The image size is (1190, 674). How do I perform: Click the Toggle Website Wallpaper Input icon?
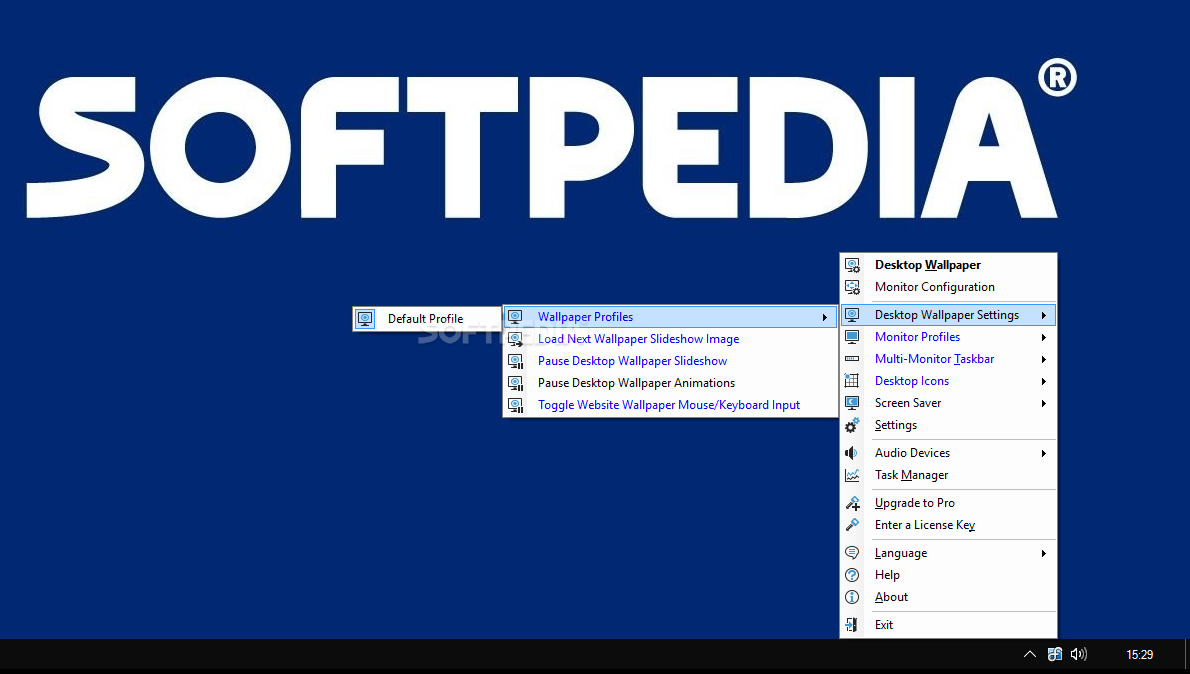pos(515,405)
